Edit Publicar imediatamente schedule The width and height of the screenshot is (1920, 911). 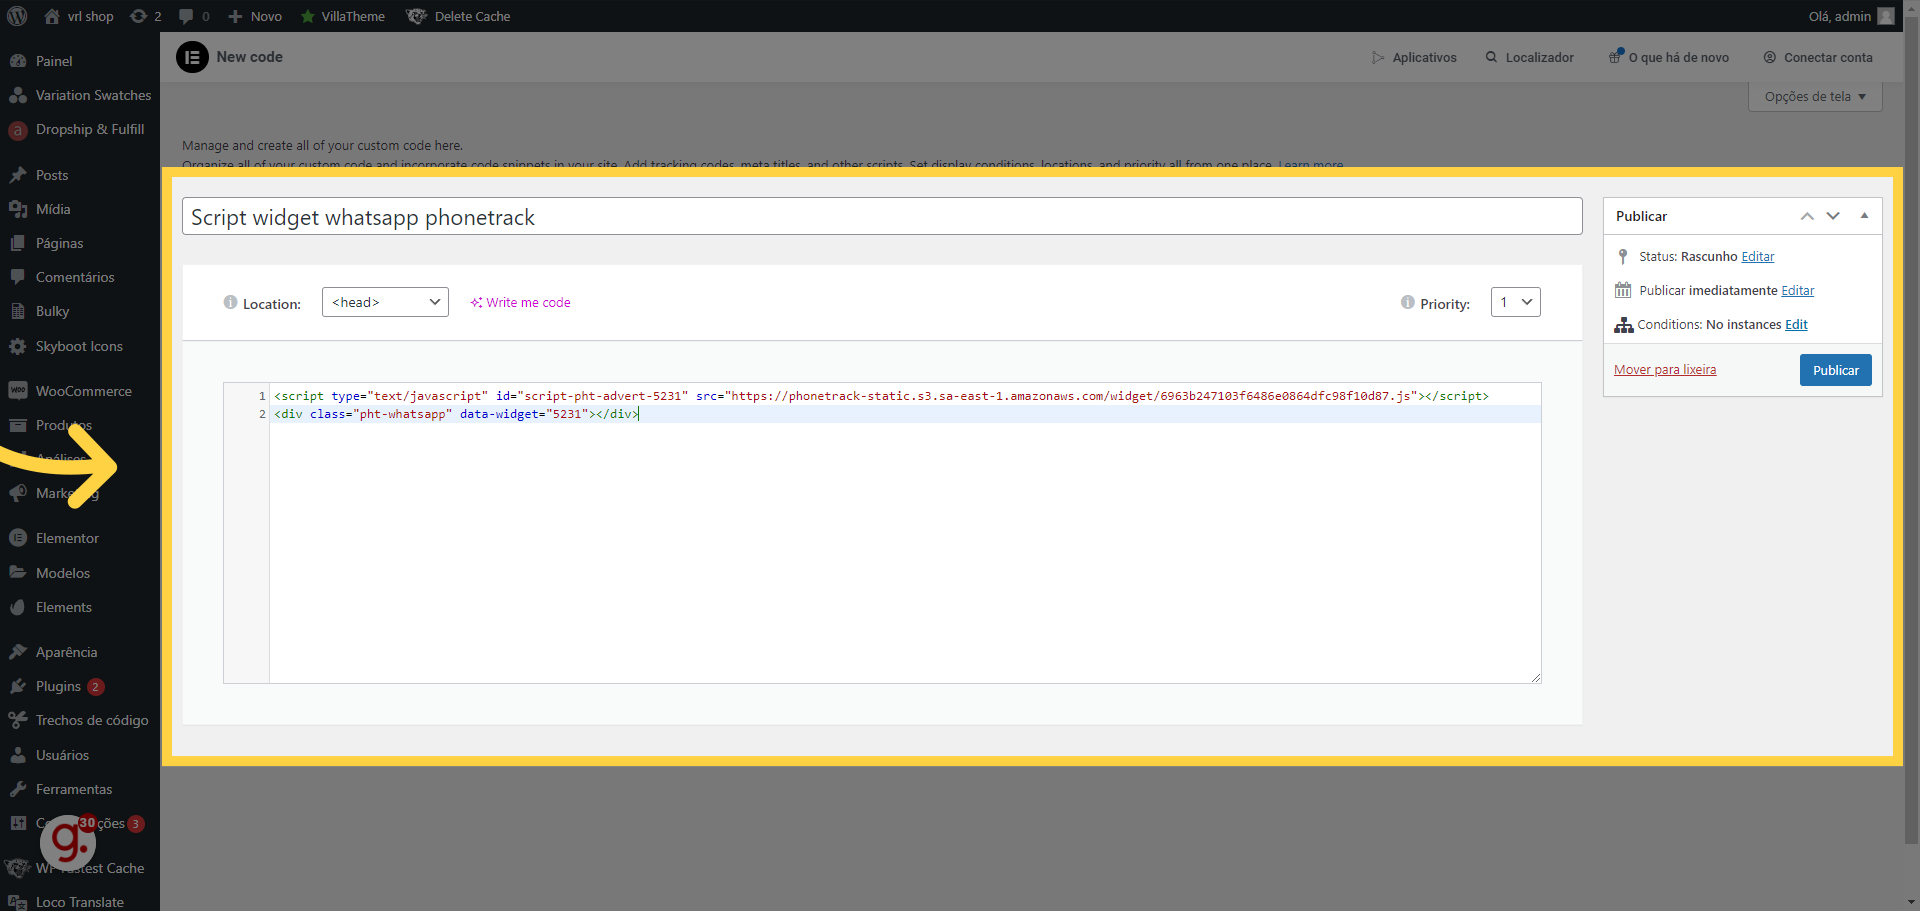1798,291
